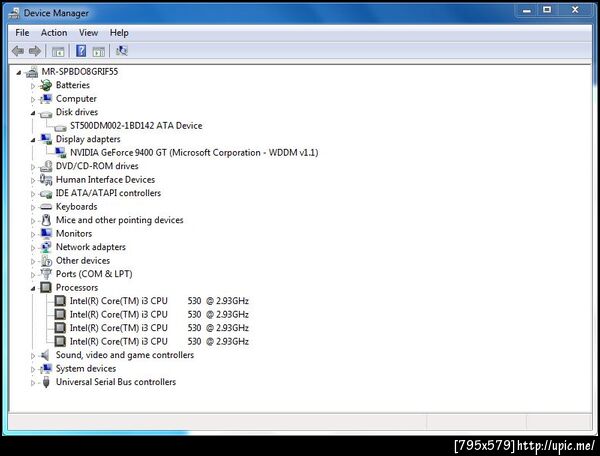600x456 pixels.
Task: Expand the DVD/CD-ROM drives node arrow
Action: coord(33,167)
